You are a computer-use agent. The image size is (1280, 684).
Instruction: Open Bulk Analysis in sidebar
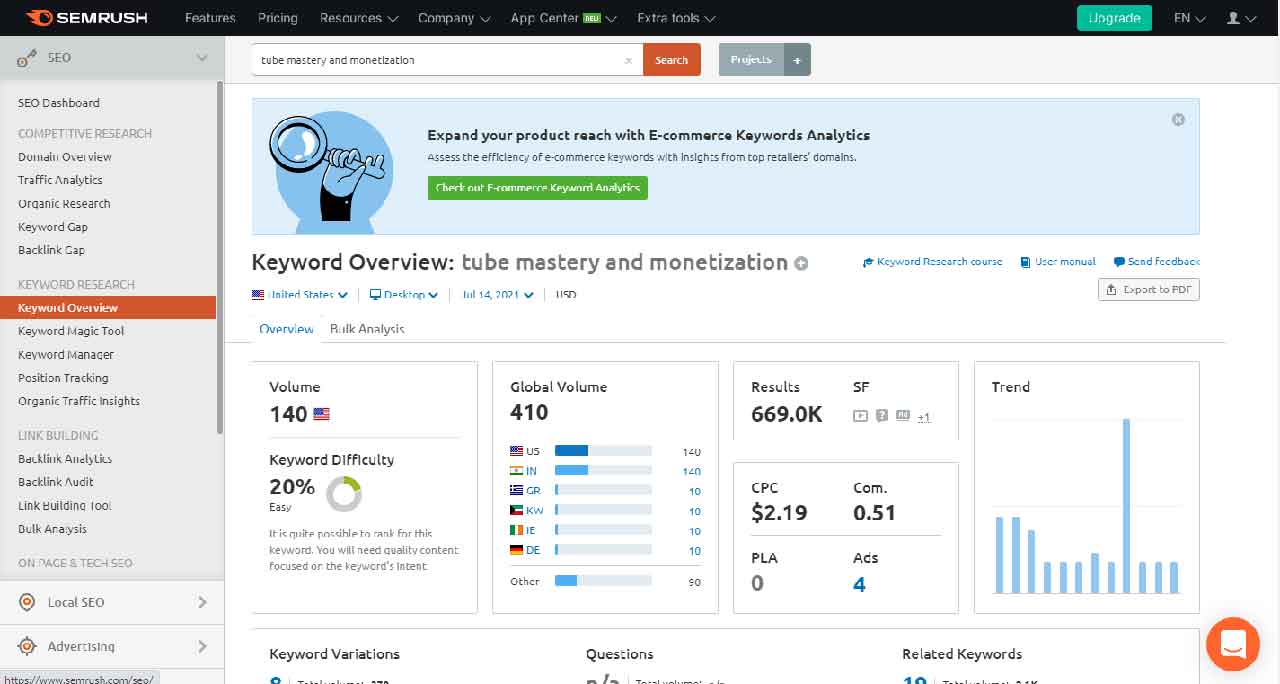[52, 529]
